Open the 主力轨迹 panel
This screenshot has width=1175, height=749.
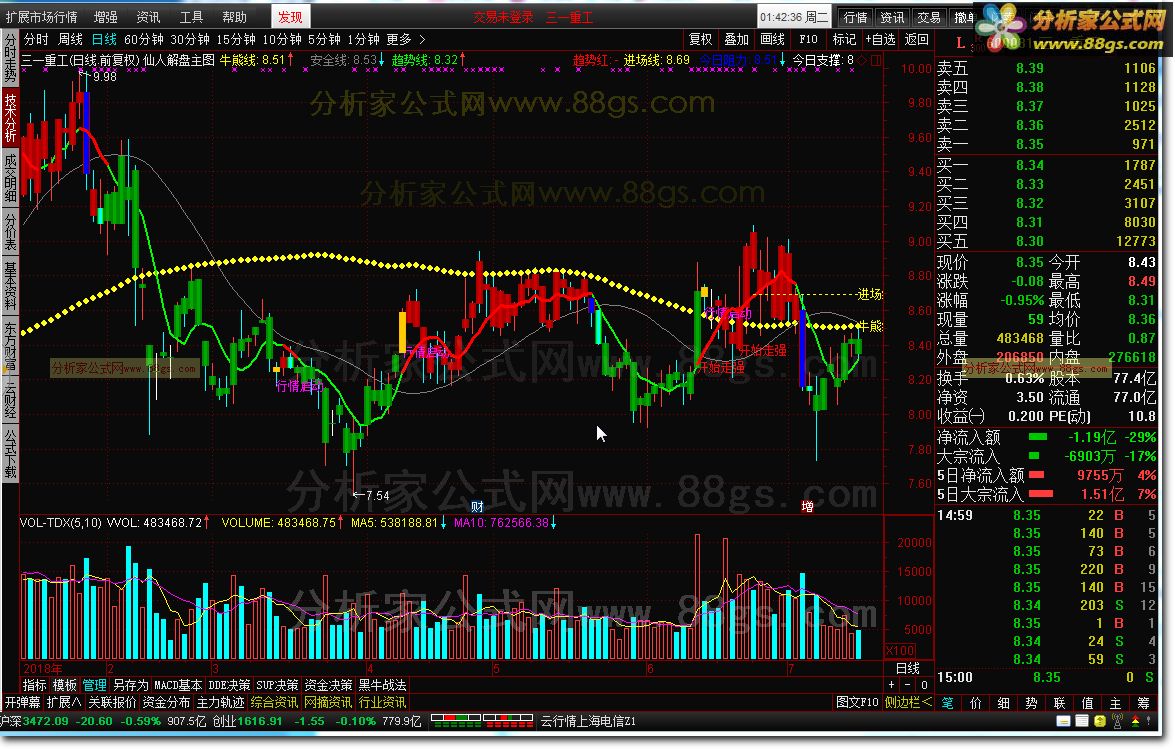(x=220, y=703)
